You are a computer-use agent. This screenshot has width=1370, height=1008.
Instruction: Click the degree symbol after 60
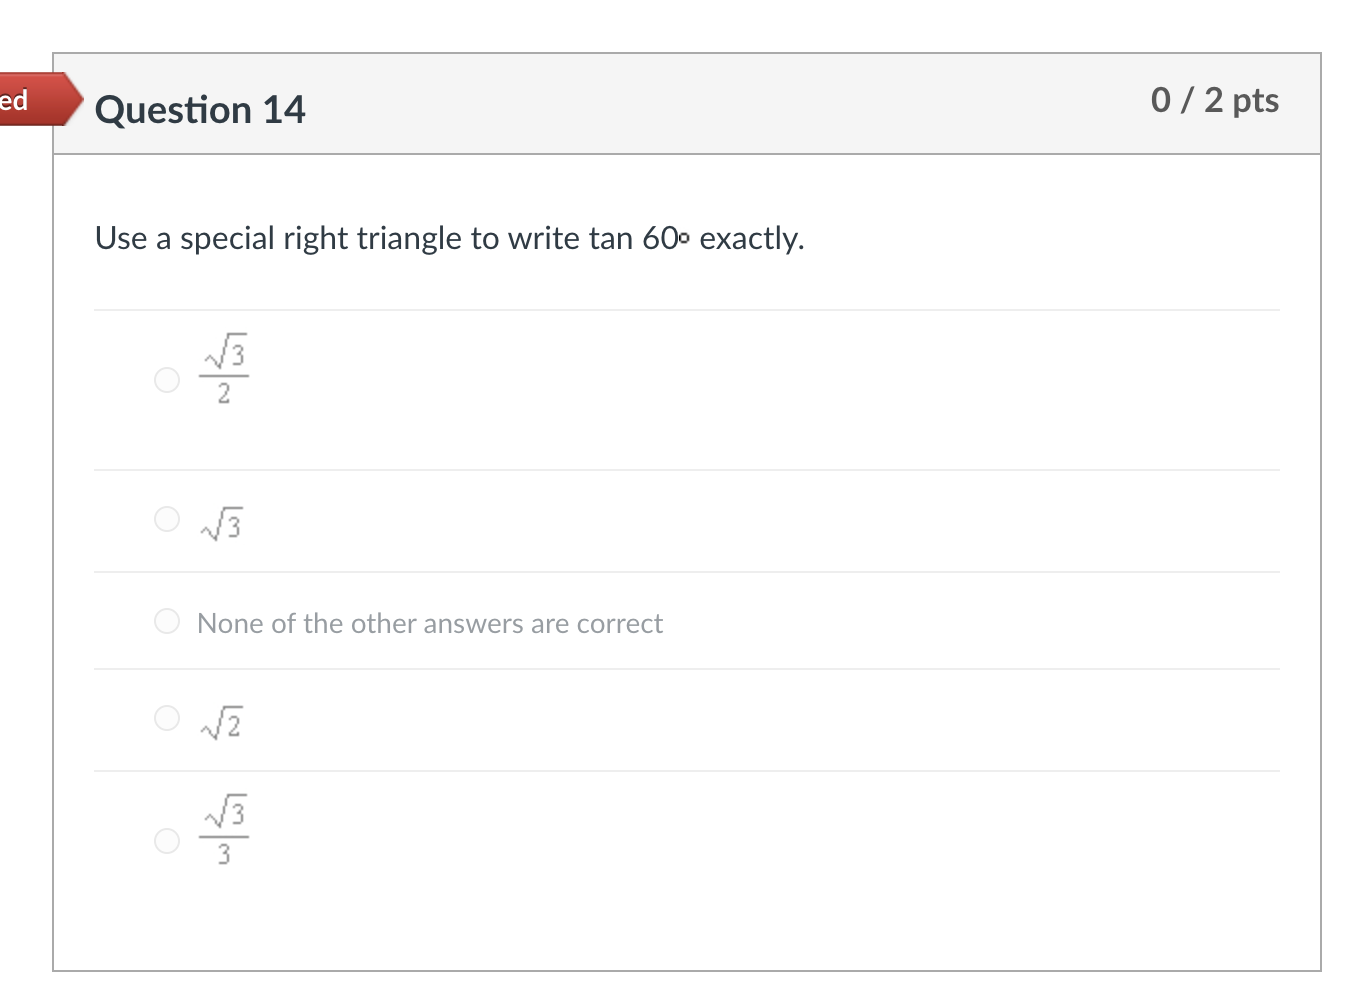tap(684, 237)
